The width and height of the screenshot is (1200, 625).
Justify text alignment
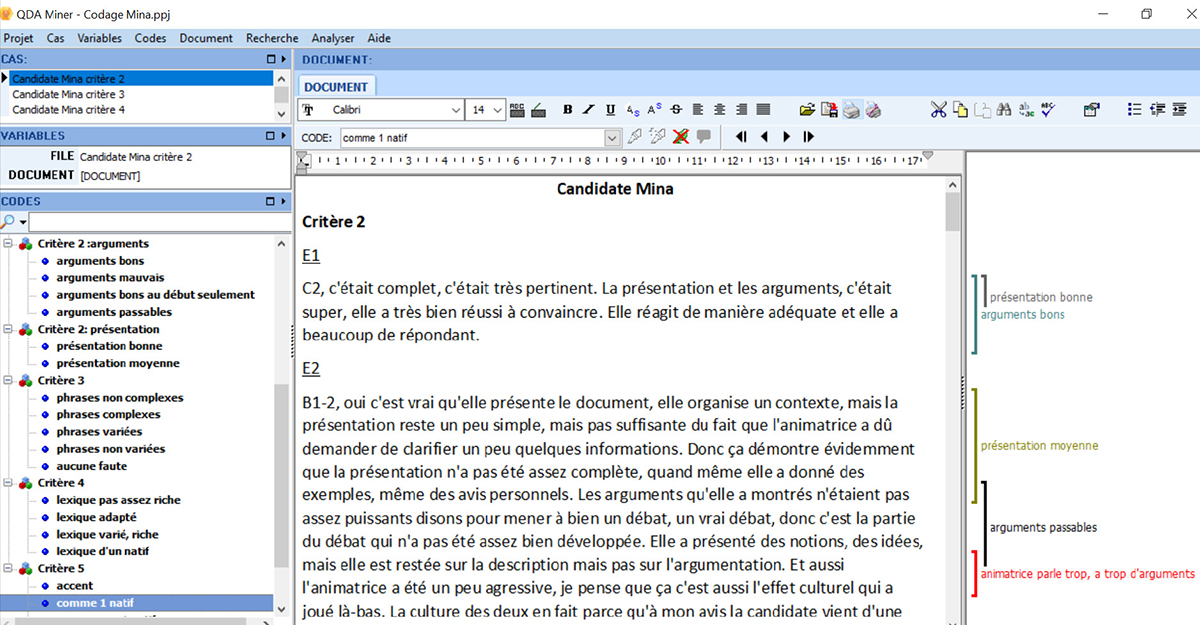pyautogui.click(x=764, y=110)
